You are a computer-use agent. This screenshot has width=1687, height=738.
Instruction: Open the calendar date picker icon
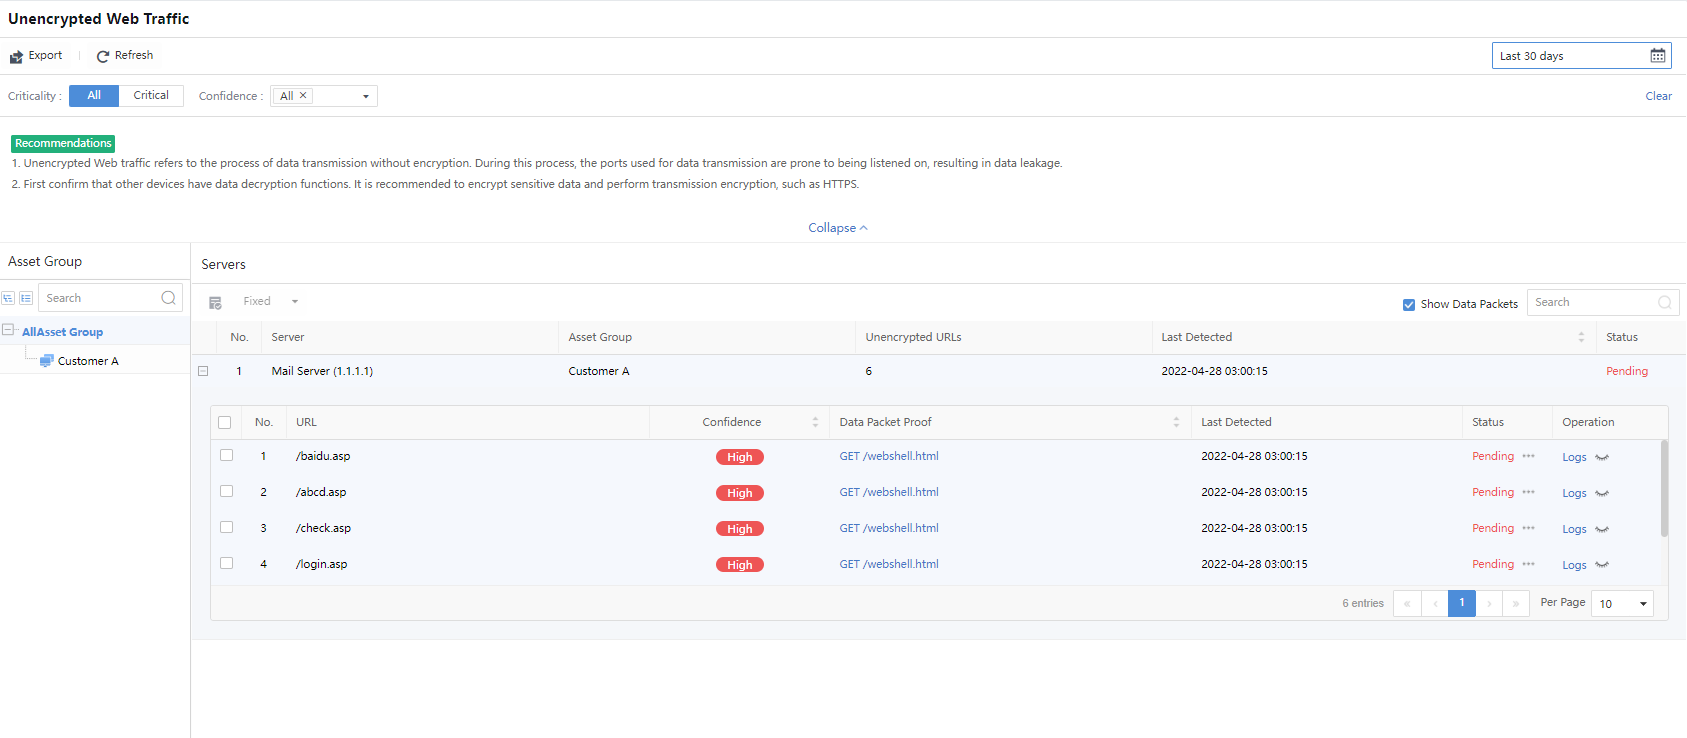click(x=1657, y=56)
